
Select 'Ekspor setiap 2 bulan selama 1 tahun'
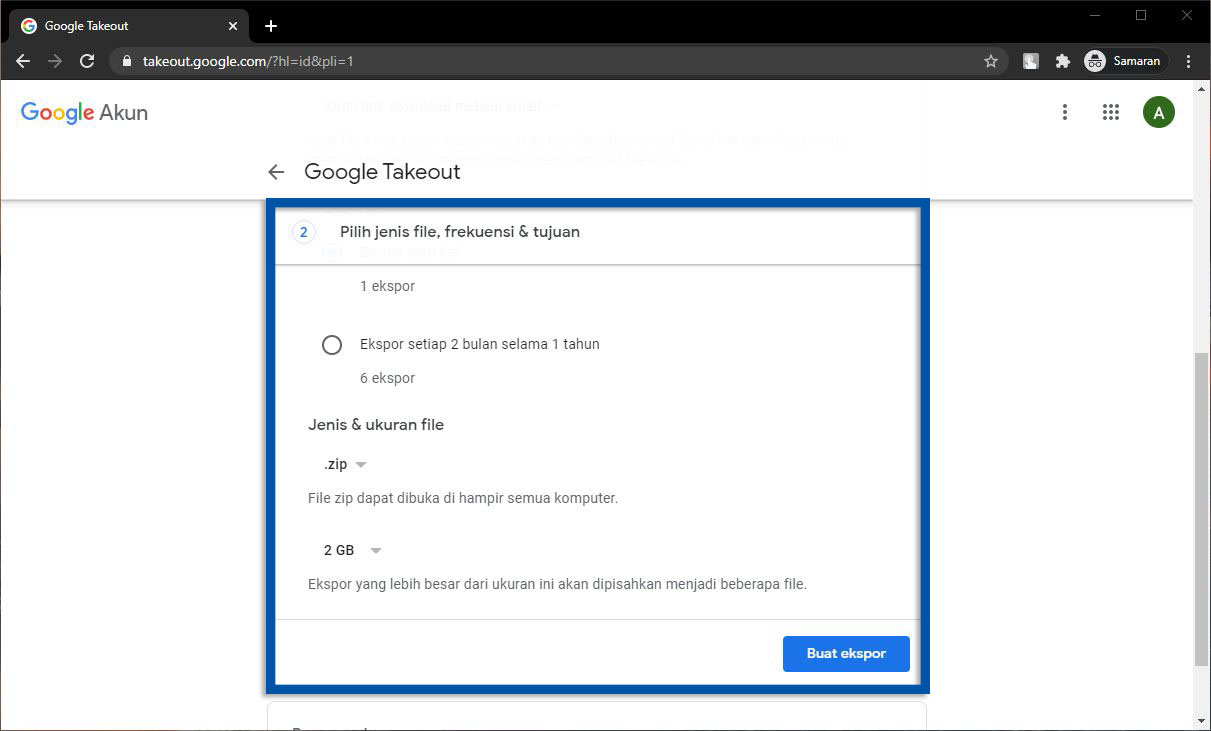pos(332,344)
